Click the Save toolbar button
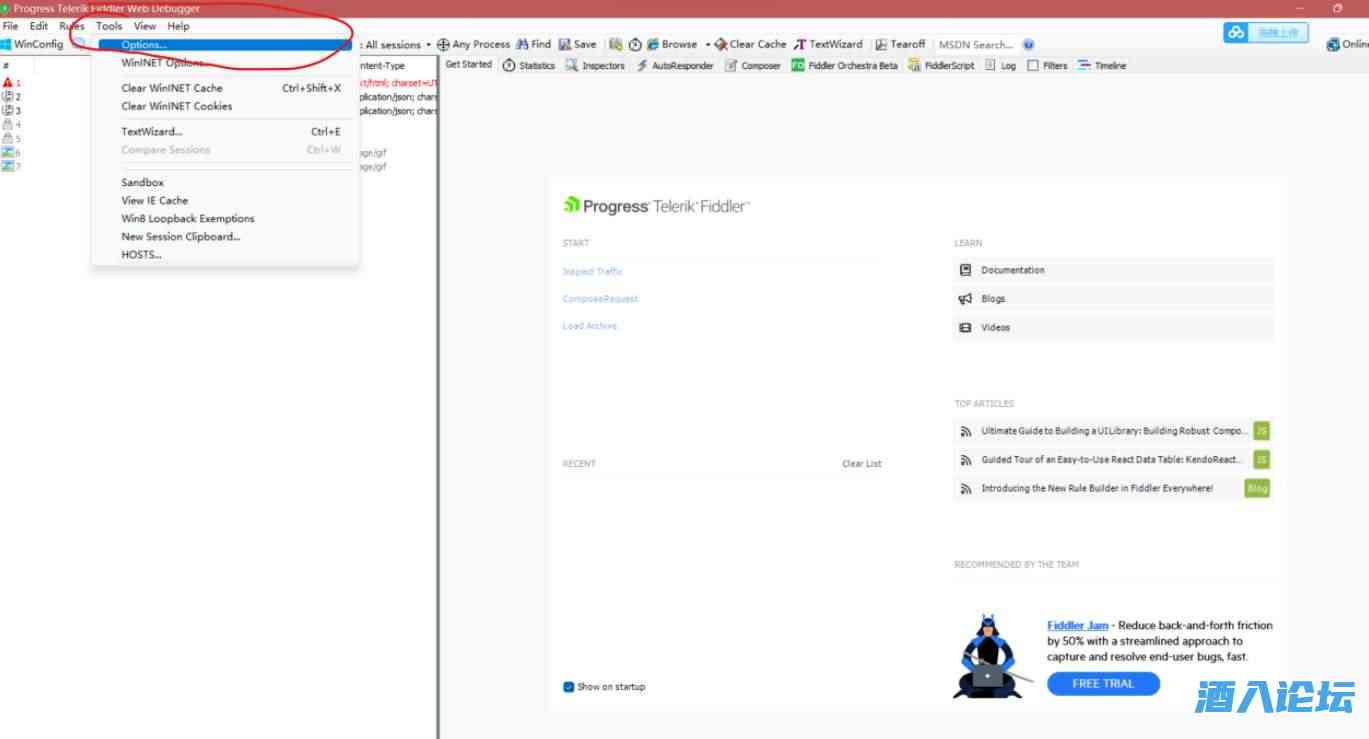This screenshot has width=1369, height=739. tap(578, 44)
